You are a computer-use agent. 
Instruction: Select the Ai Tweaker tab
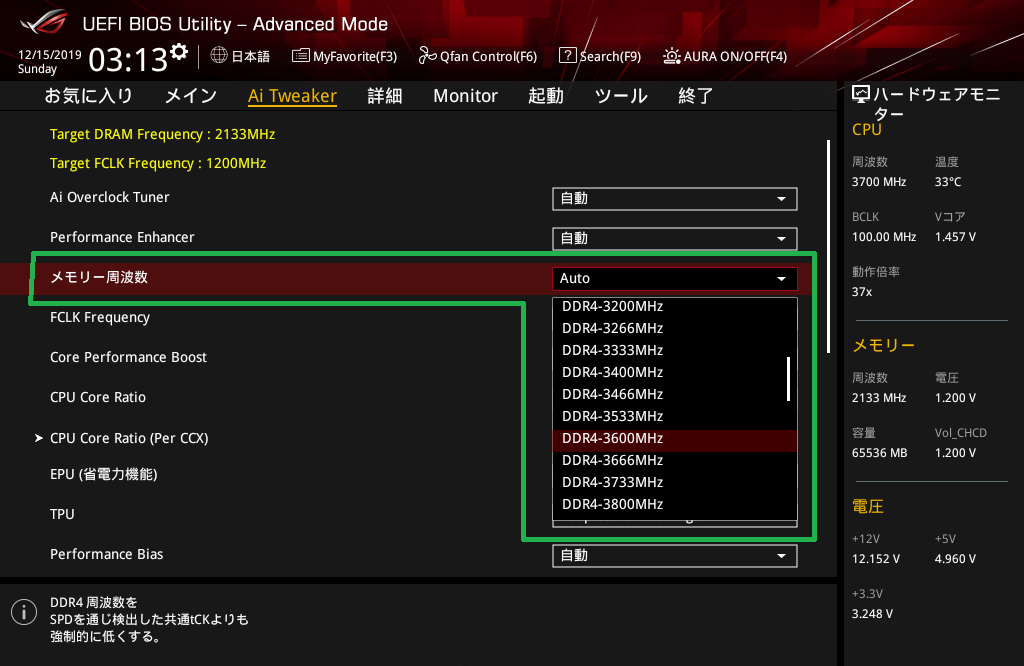tap(292, 96)
